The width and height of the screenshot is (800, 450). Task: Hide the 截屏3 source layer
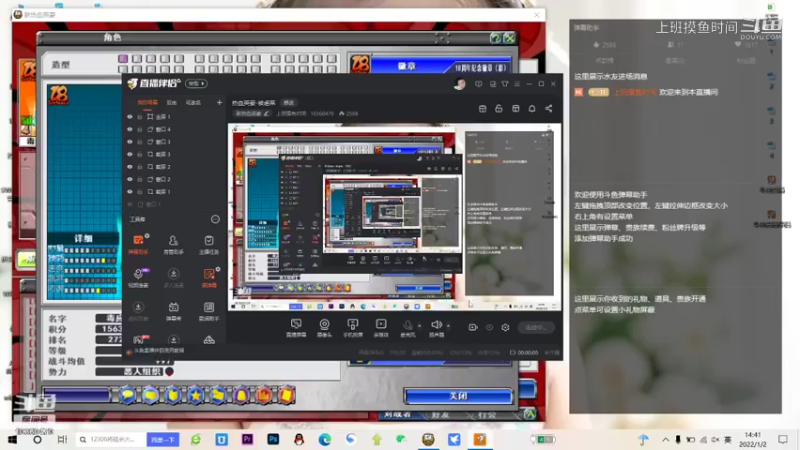point(130,154)
